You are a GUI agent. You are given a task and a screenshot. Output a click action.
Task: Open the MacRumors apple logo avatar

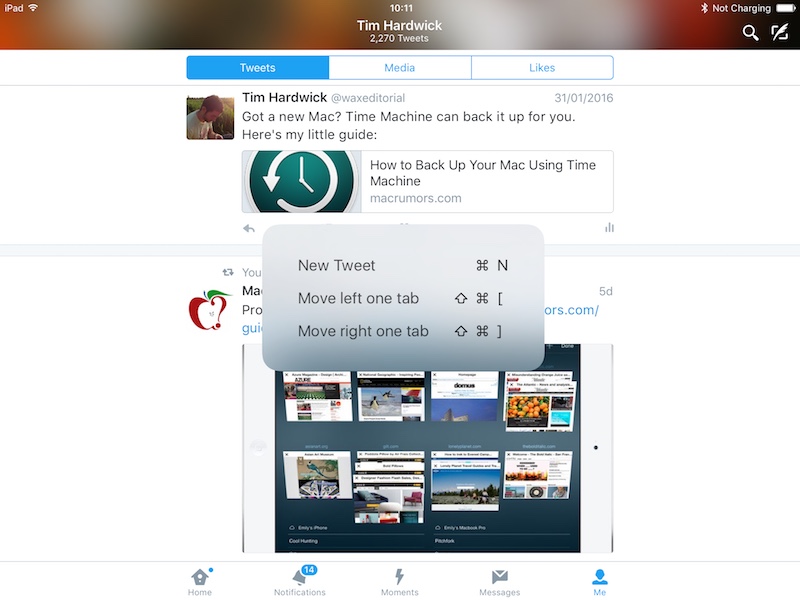tap(210, 310)
